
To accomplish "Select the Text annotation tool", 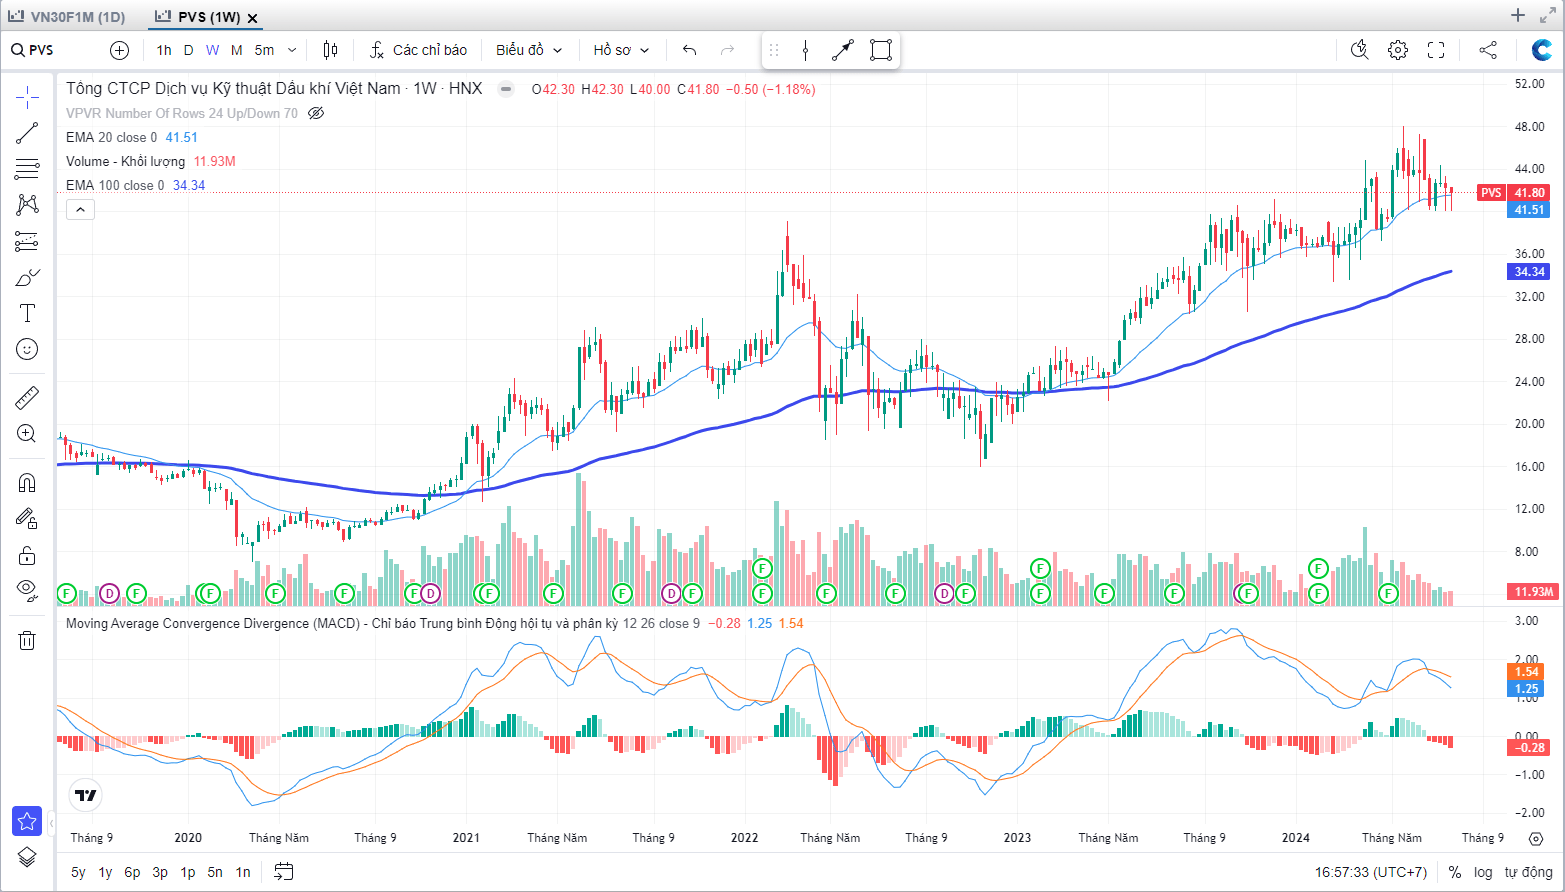I will click(27, 313).
